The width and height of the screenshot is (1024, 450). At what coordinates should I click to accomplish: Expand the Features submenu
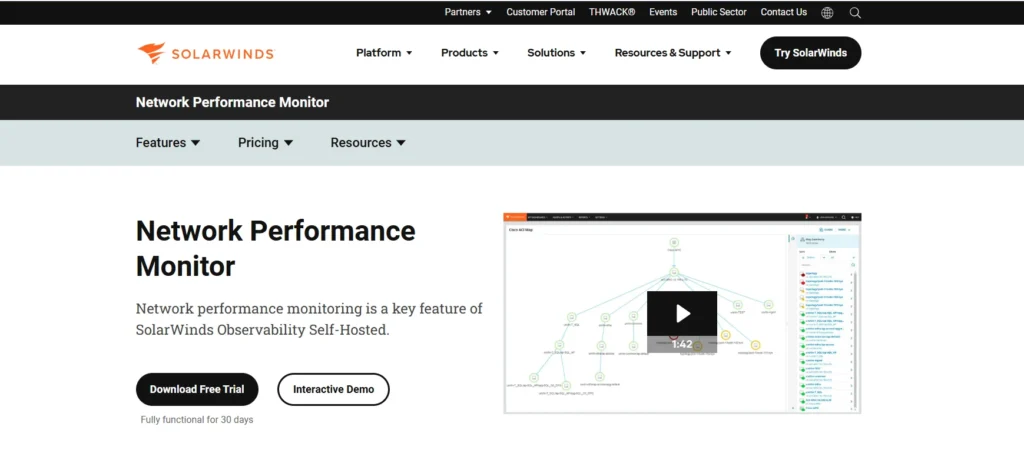pos(168,142)
